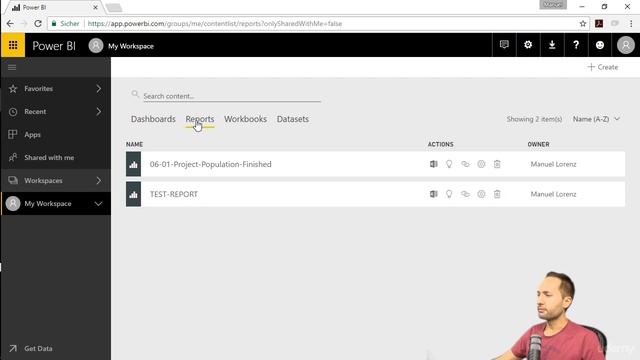View quick insights for 06-01-Project-Population-Finished
The width and height of the screenshot is (640, 360).
[449, 164]
